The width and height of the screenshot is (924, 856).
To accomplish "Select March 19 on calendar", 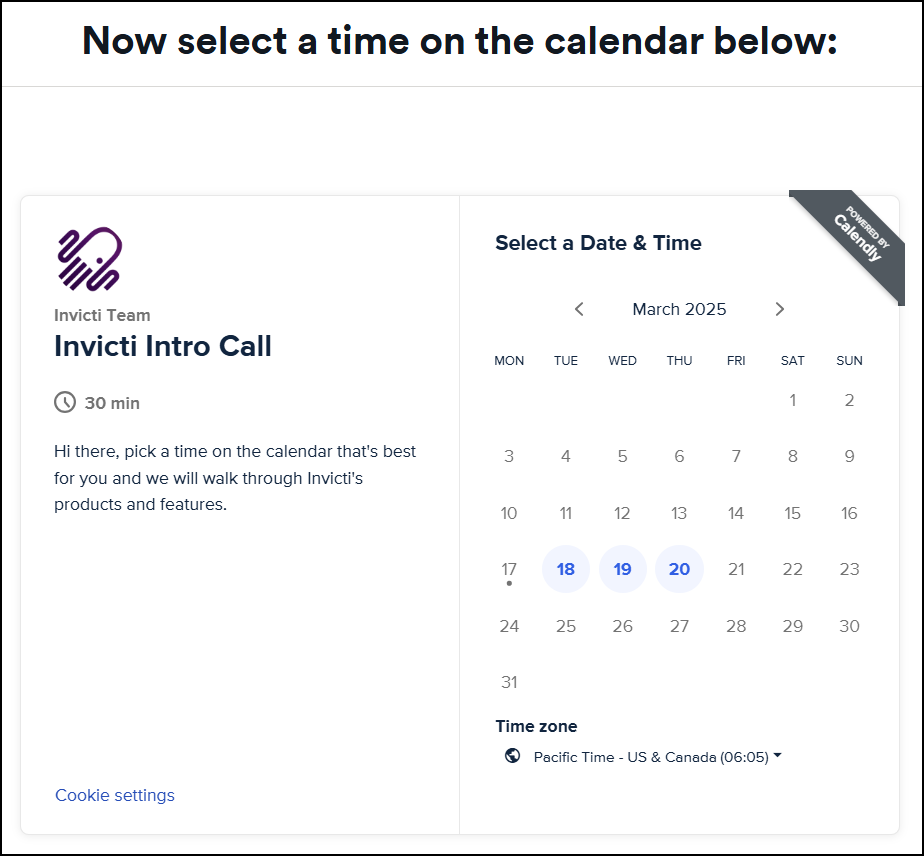I will [x=622, y=569].
